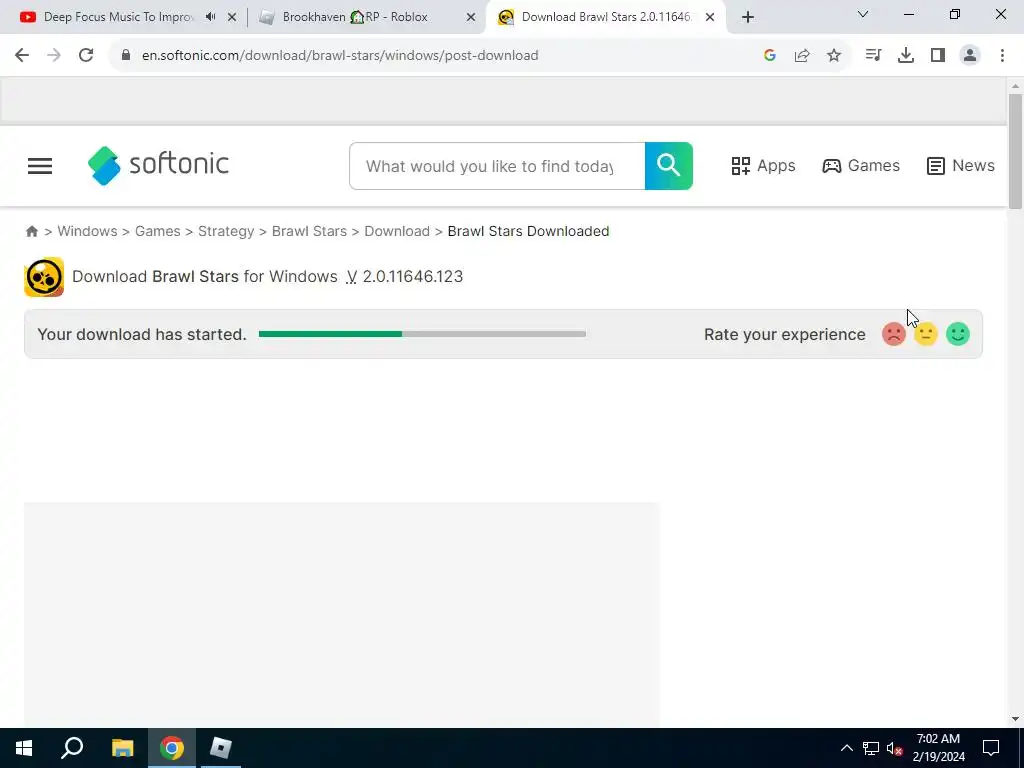Open the Softonic hamburger menu
The image size is (1024, 768).
point(40,166)
